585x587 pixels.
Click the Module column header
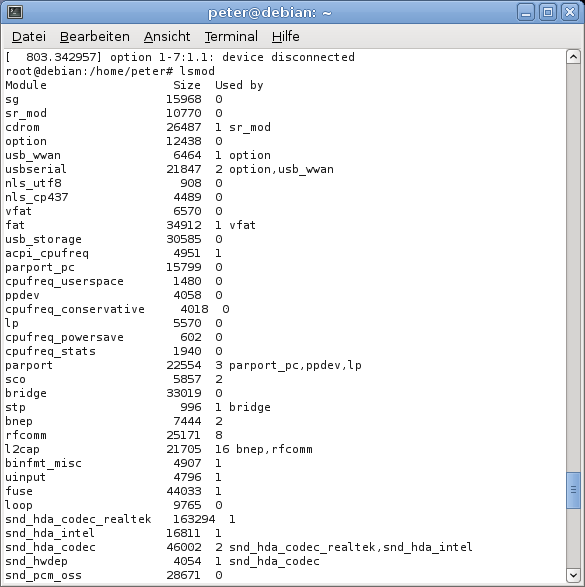pyautogui.click(x=26, y=85)
